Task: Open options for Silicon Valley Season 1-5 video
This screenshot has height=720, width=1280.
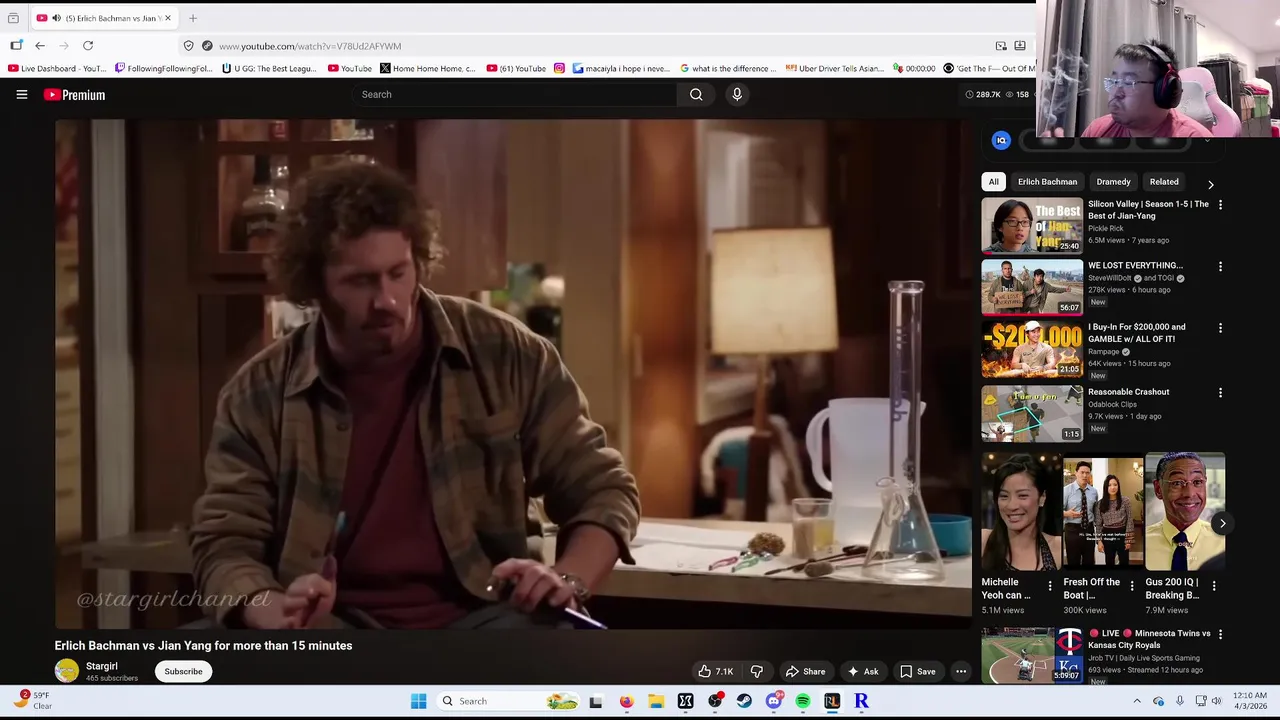Action: (1220, 205)
